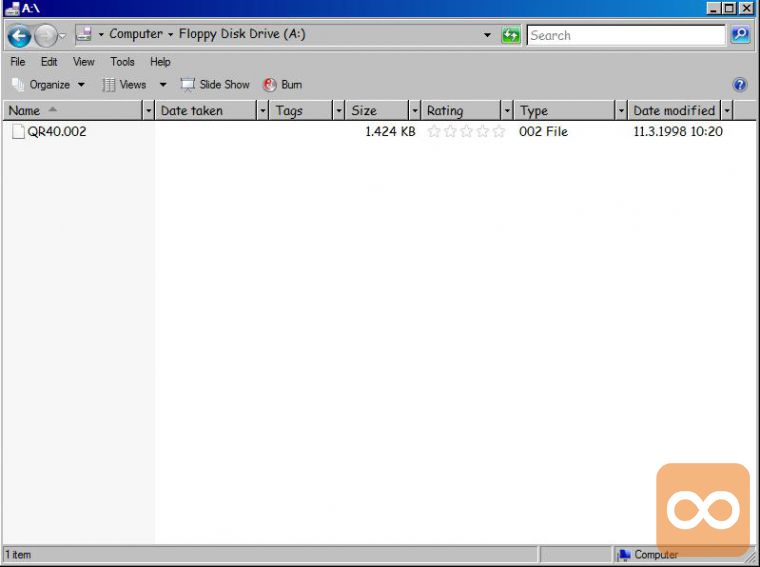Click the Back navigation arrow button
This screenshot has width=760, height=567.
click(19, 36)
